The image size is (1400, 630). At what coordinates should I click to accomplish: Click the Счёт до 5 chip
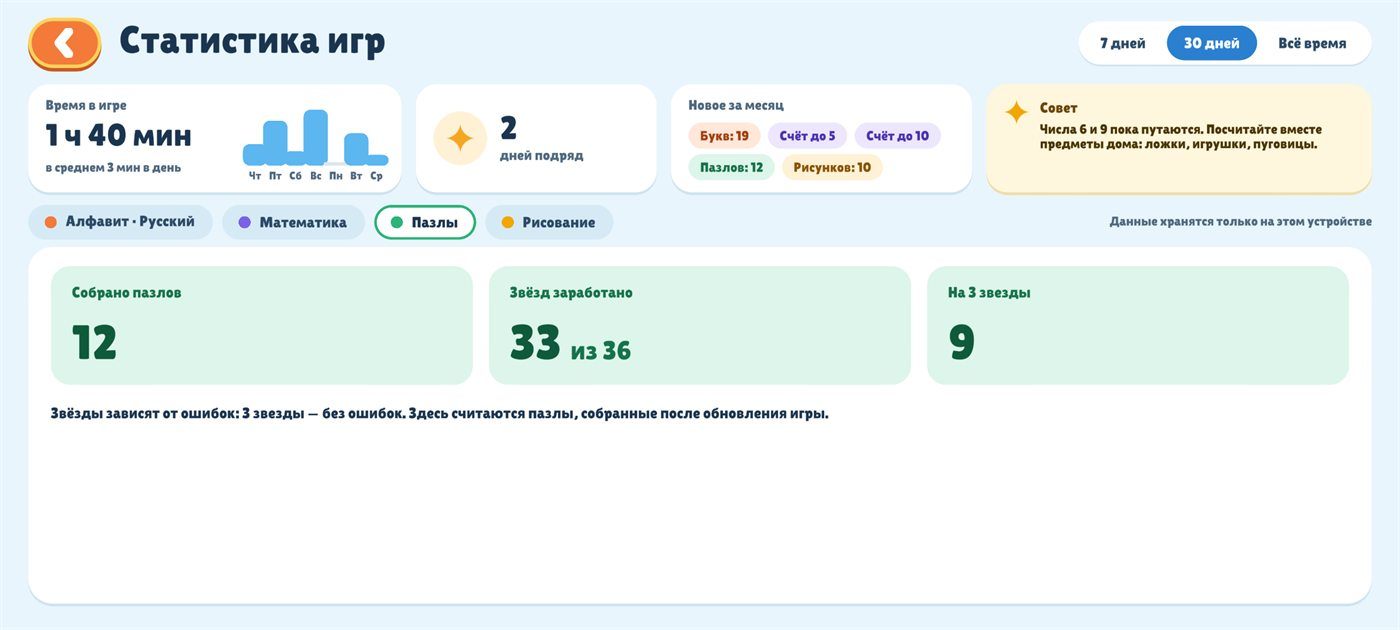[807, 136]
